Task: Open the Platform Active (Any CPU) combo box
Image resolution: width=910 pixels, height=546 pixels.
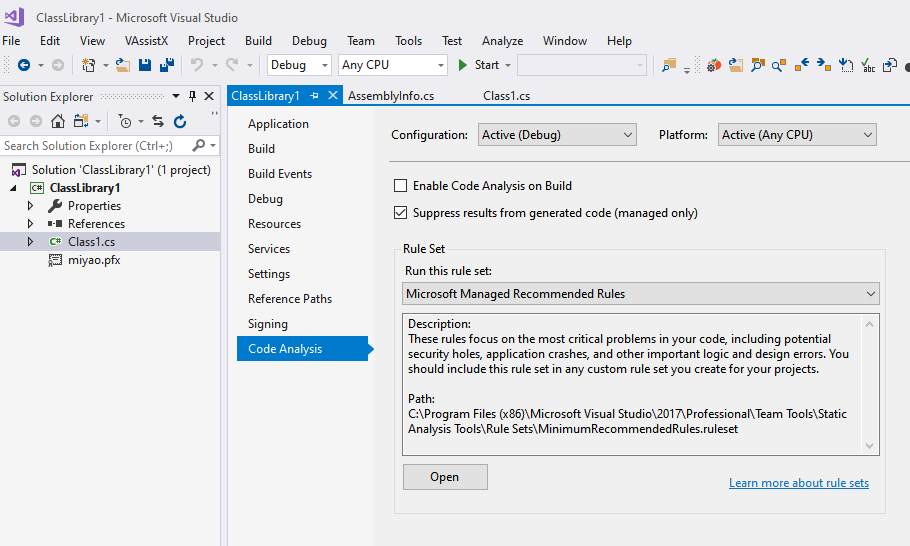Action: pyautogui.click(x=797, y=135)
